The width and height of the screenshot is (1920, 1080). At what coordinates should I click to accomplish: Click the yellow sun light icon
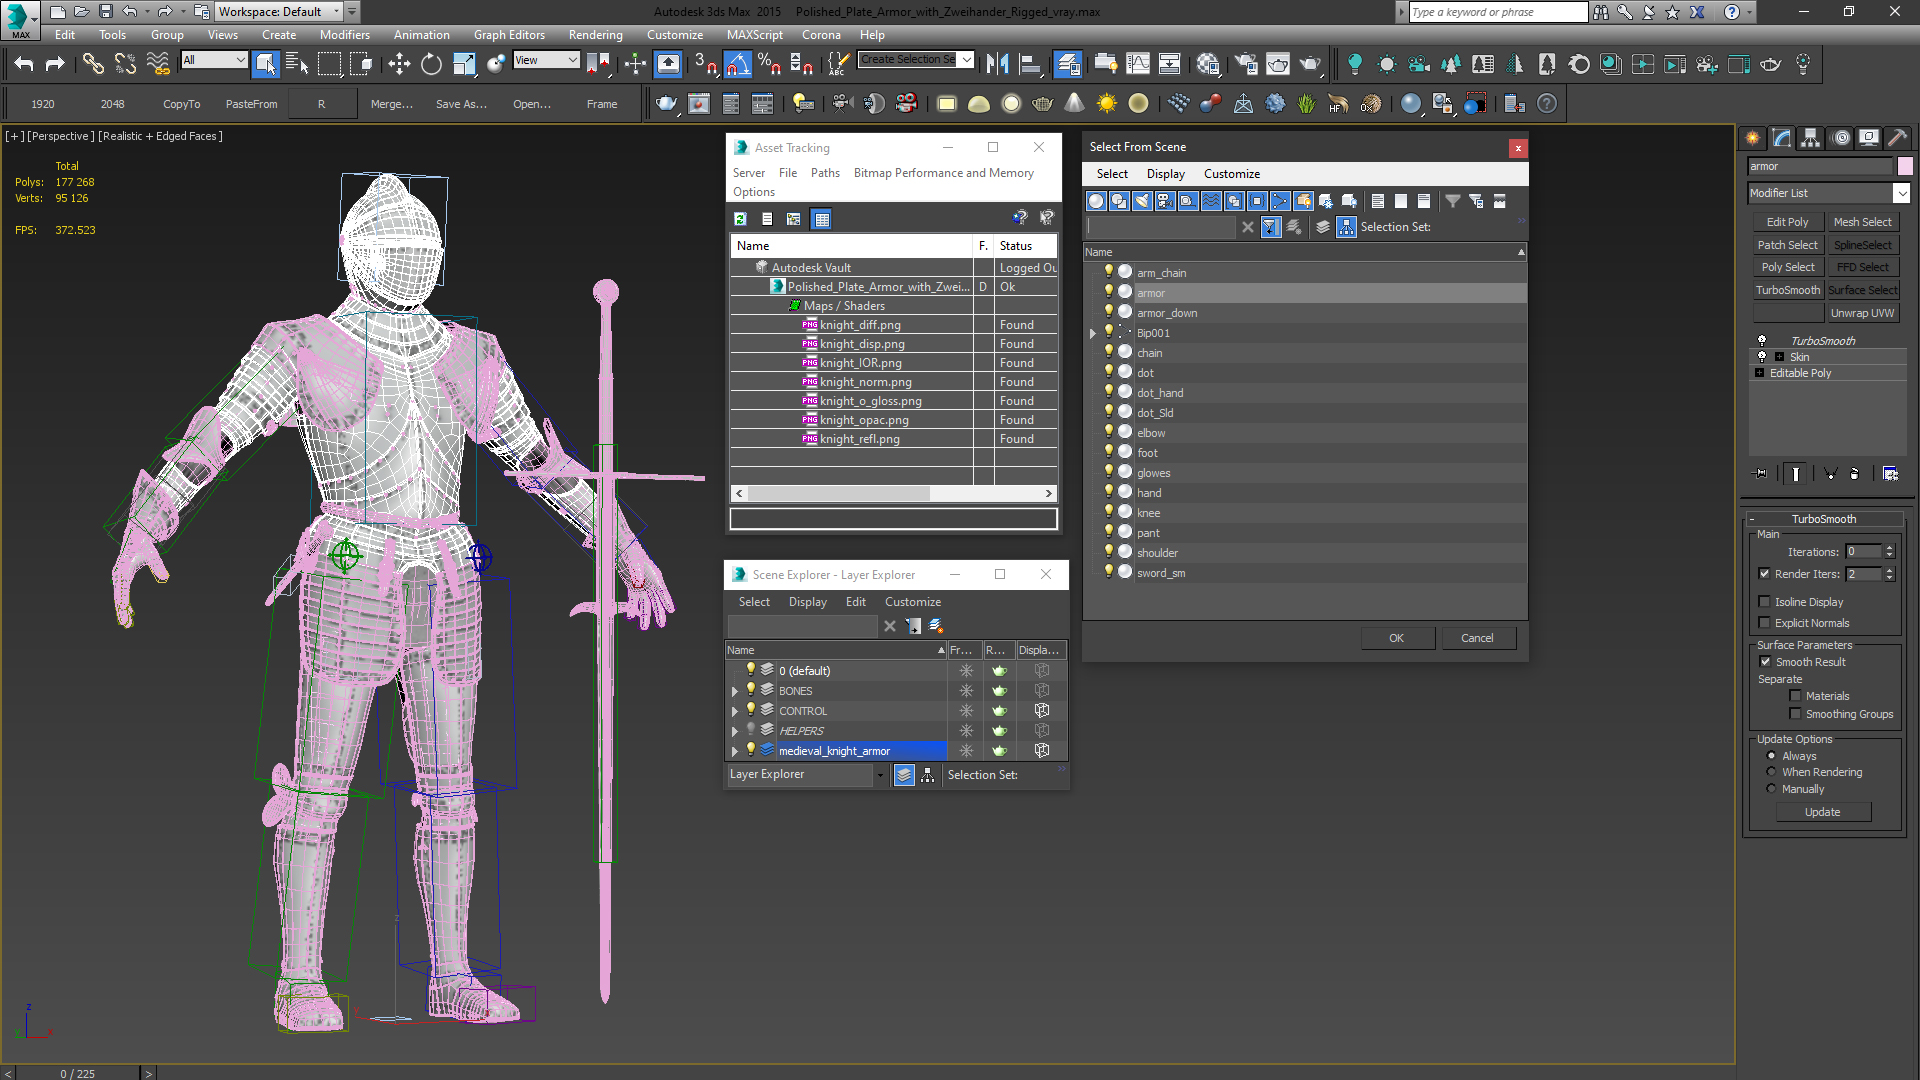[1107, 103]
